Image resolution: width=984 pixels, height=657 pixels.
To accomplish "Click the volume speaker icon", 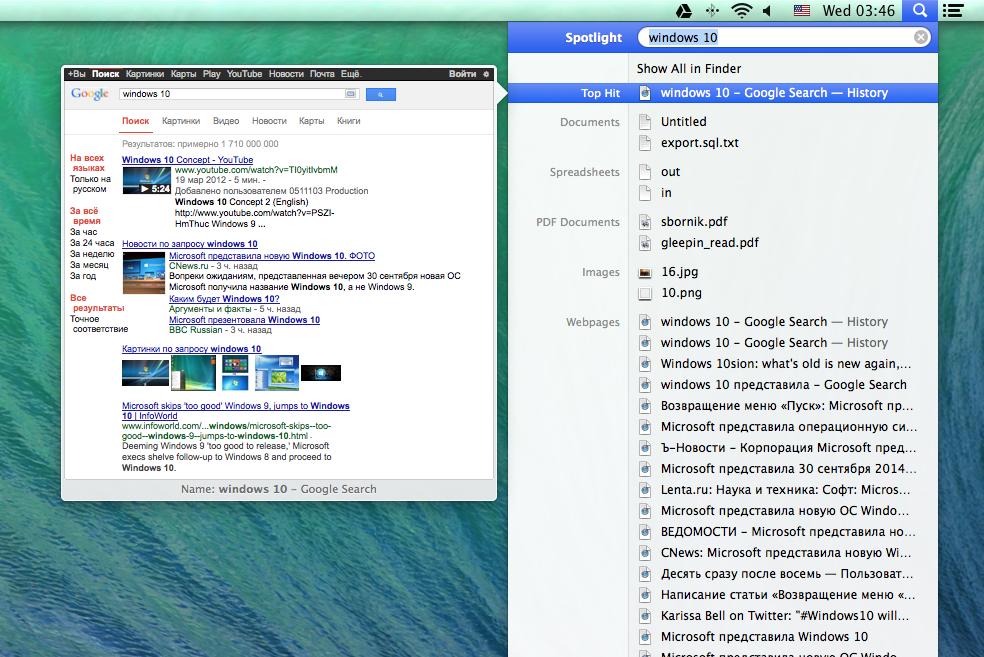I will pos(767,11).
